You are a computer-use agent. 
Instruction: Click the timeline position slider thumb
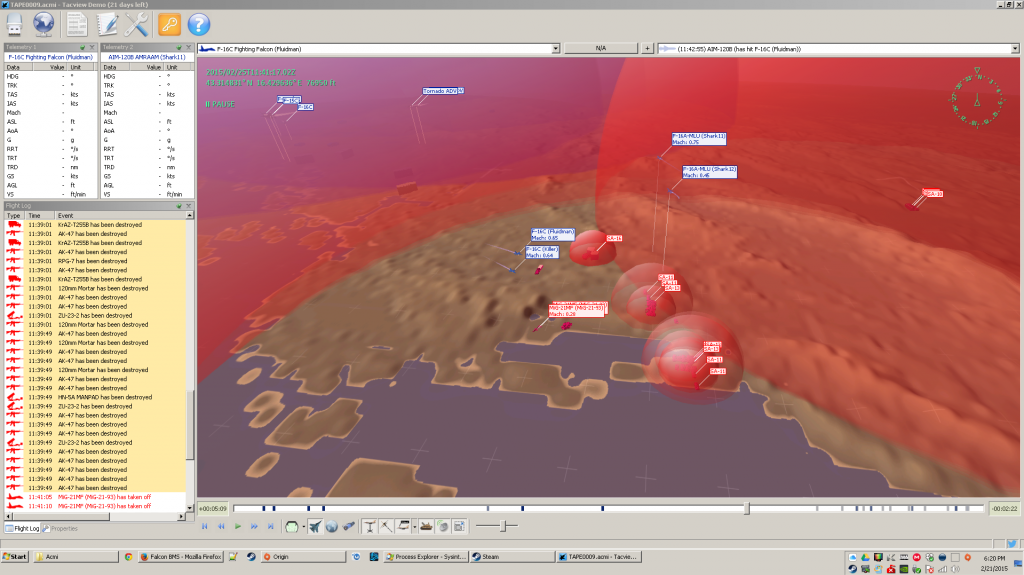(x=746, y=508)
